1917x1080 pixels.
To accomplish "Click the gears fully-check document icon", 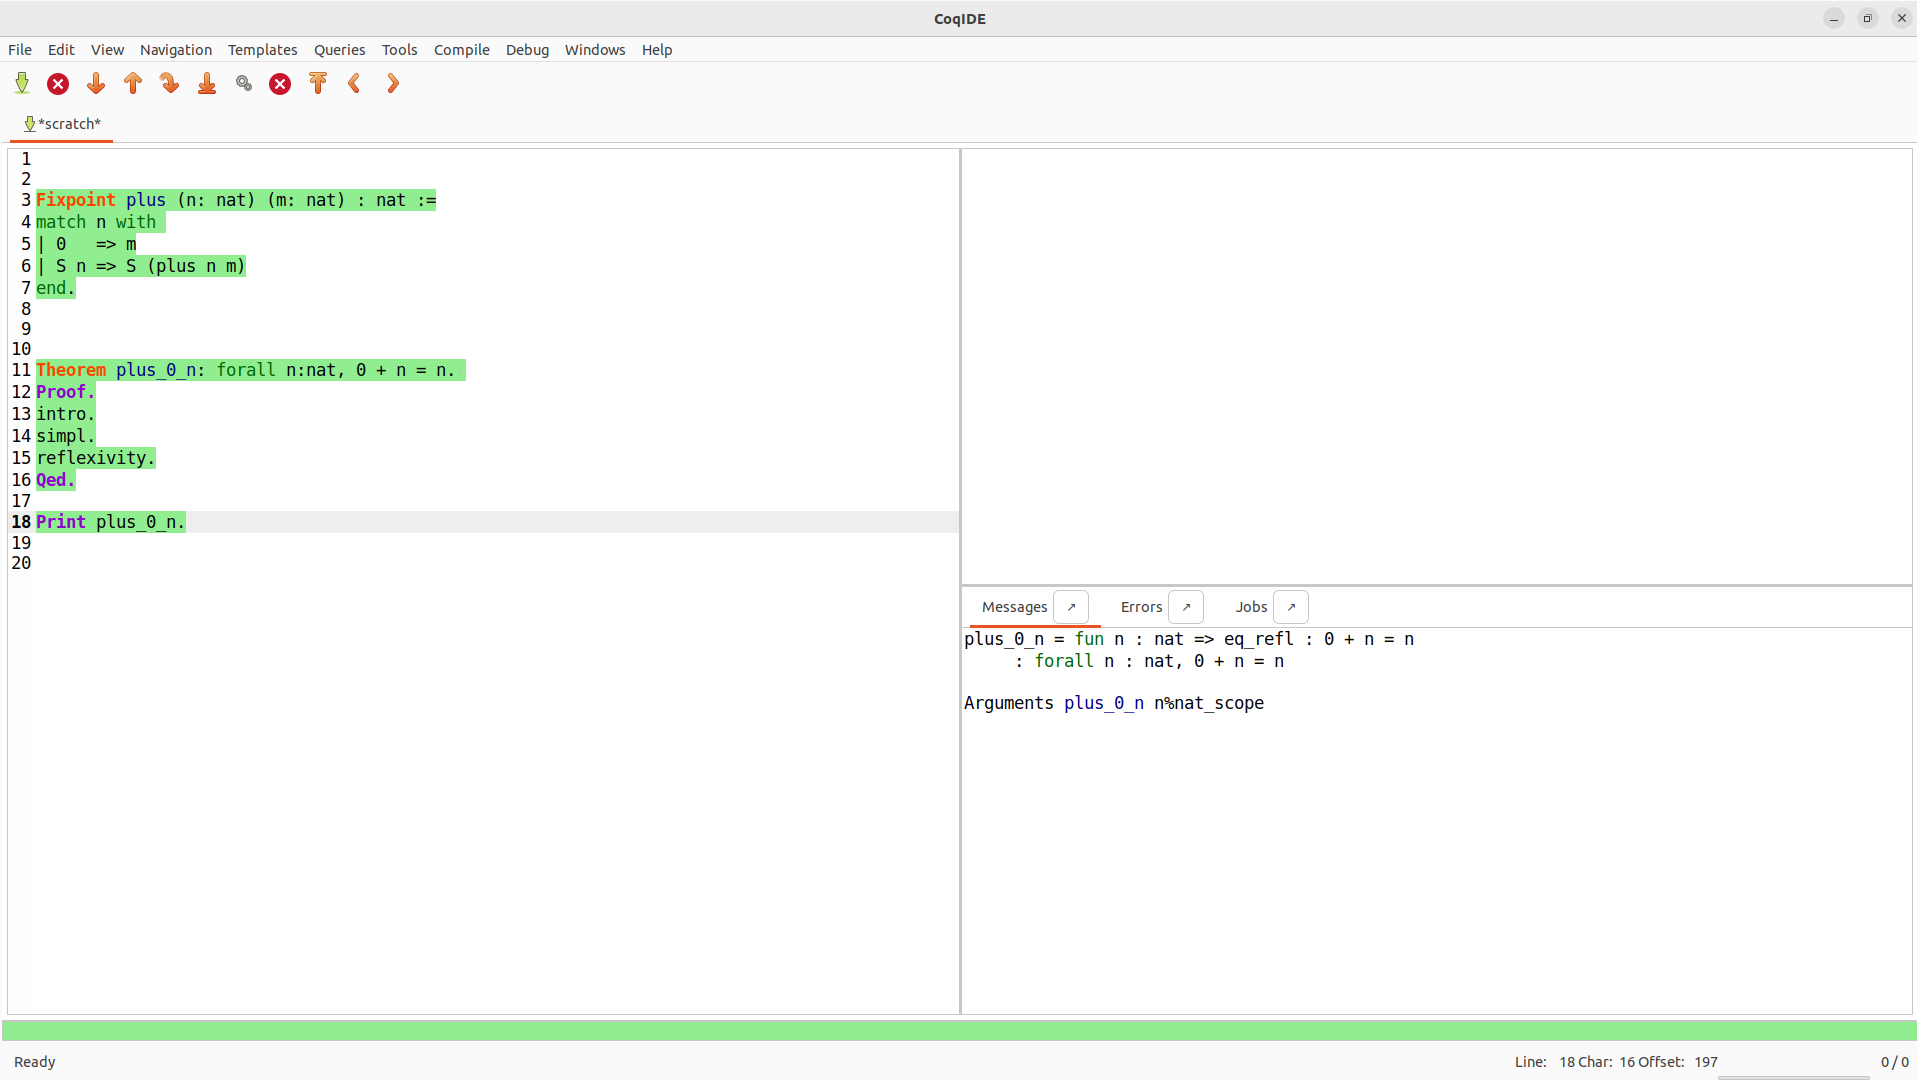I will click(244, 84).
